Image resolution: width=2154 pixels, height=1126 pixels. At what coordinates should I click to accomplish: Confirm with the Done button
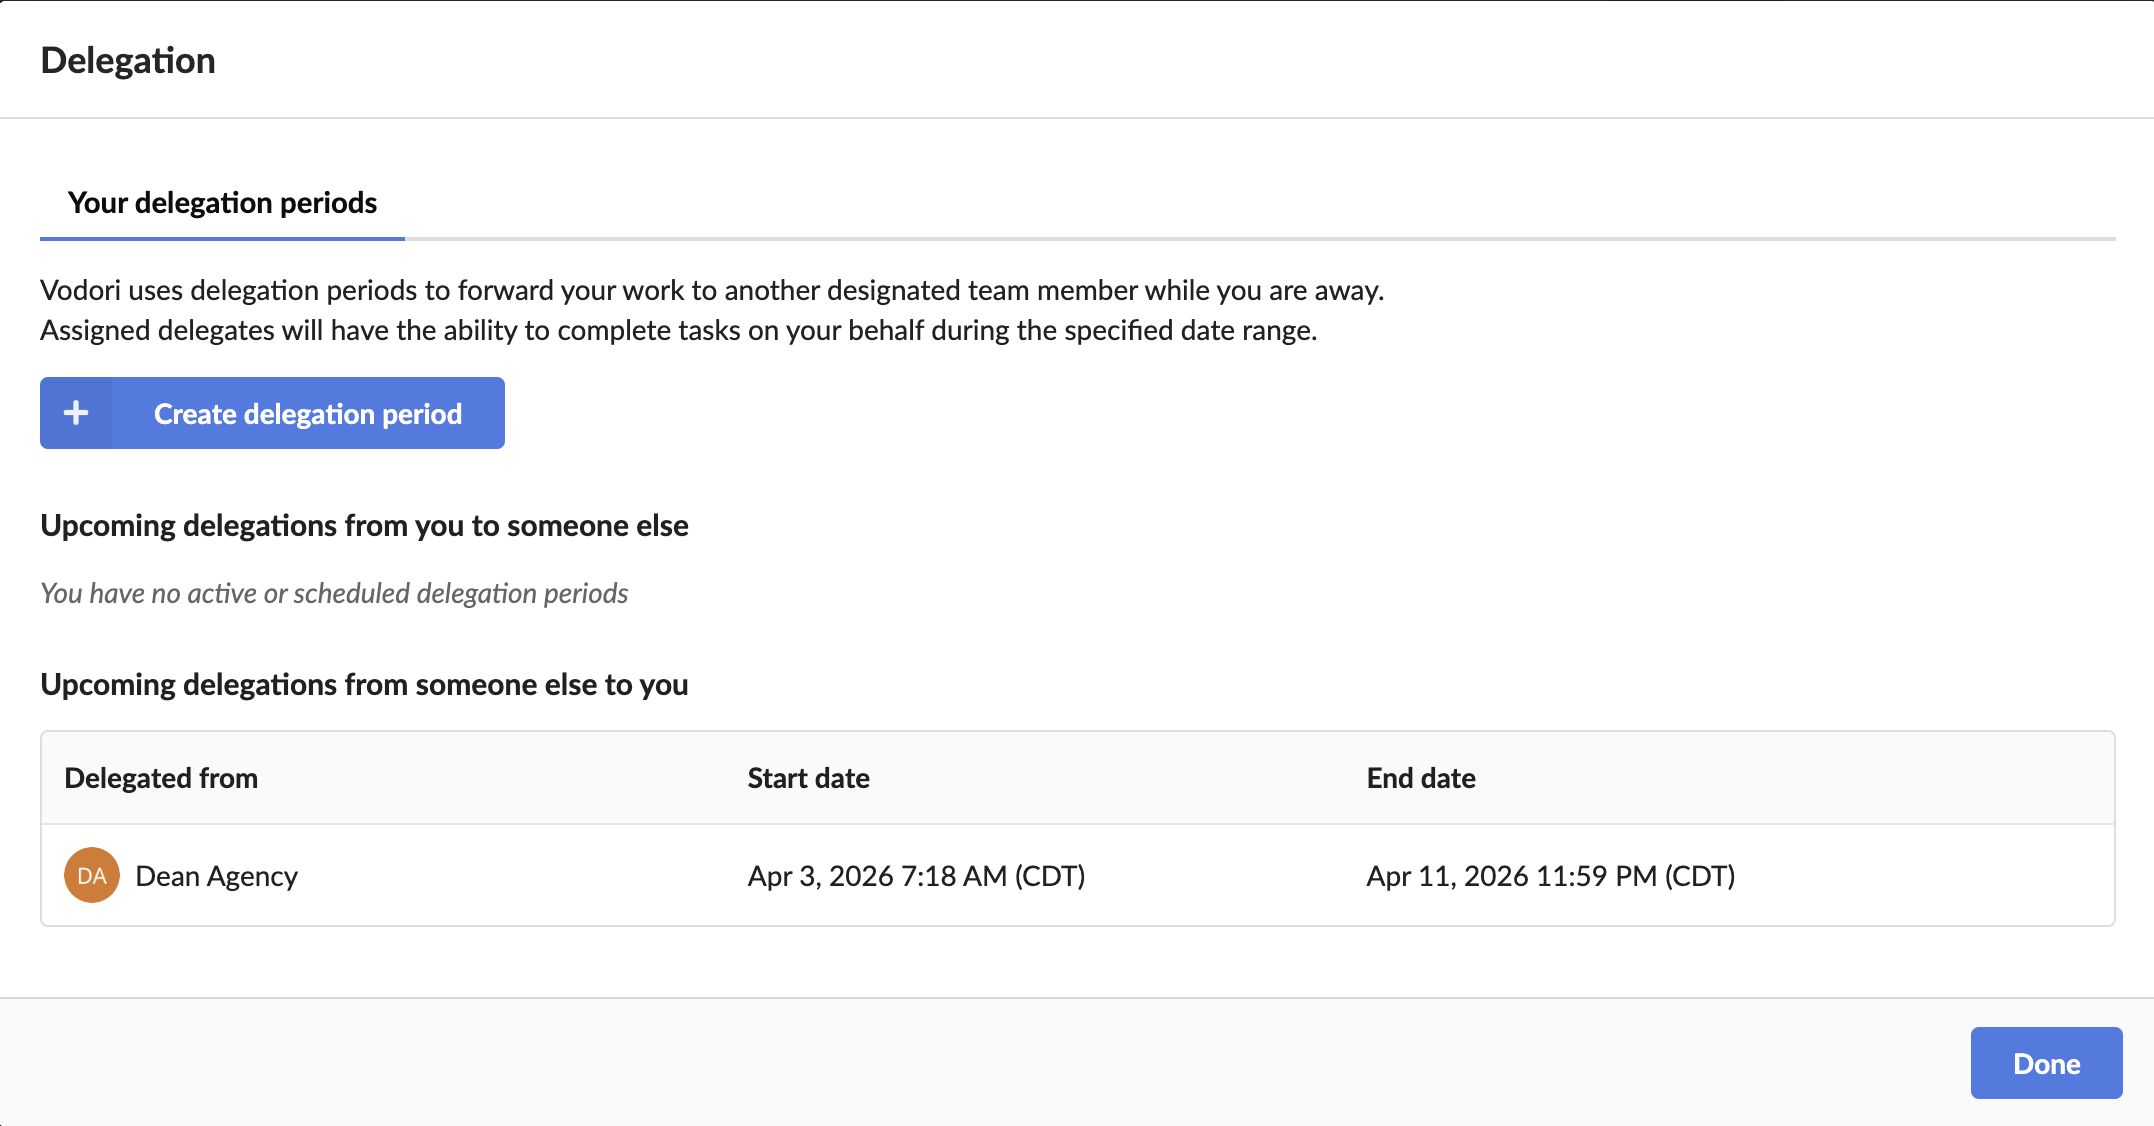[x=2046, y=1063]
